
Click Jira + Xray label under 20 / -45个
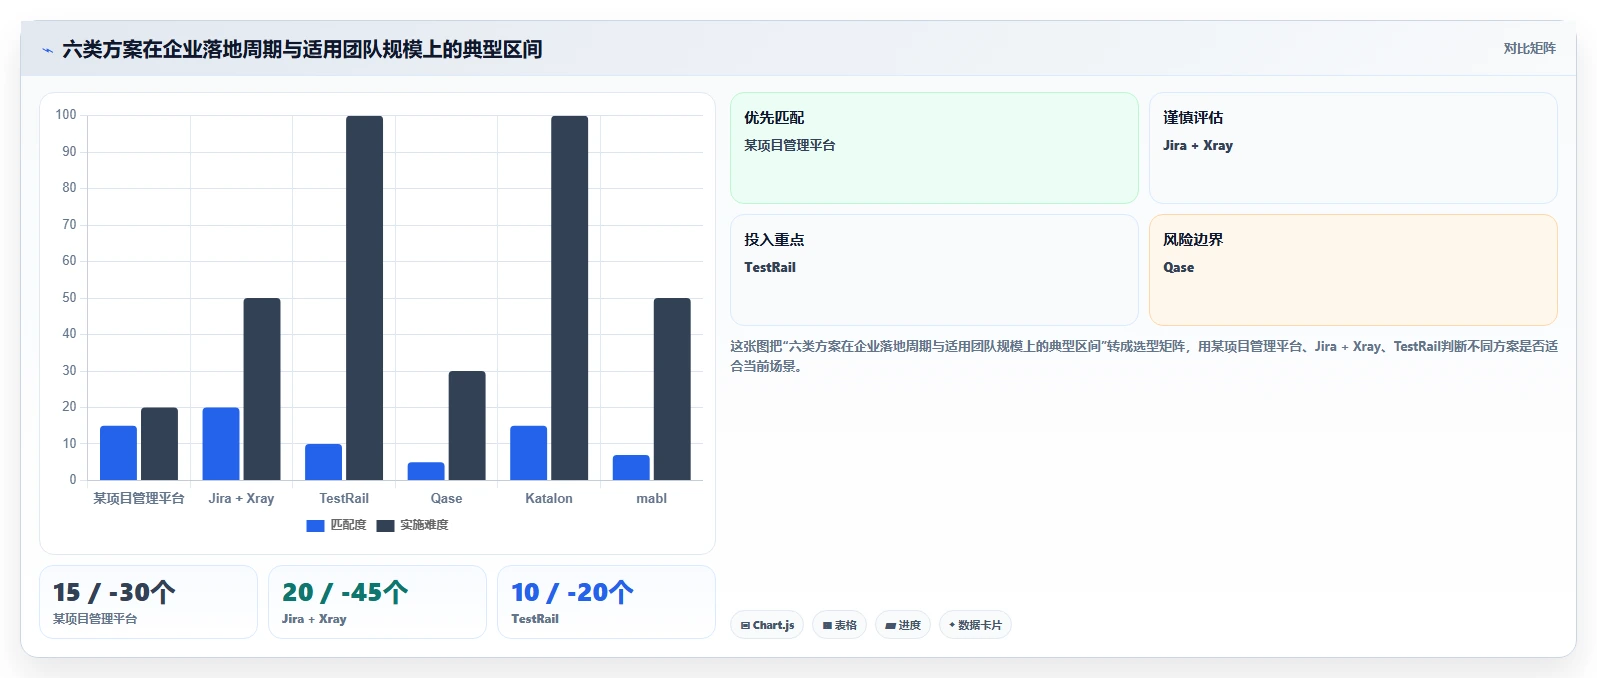coord(314,619)
